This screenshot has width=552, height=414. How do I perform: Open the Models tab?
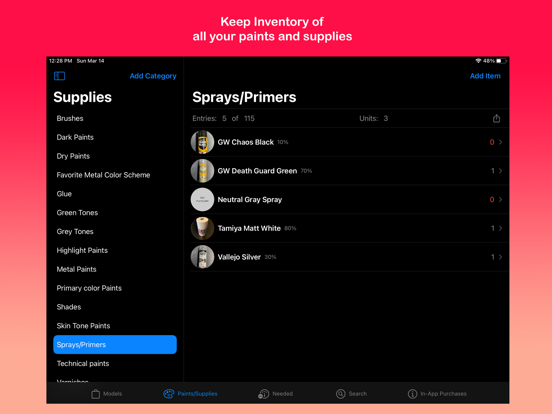[106, 394]
